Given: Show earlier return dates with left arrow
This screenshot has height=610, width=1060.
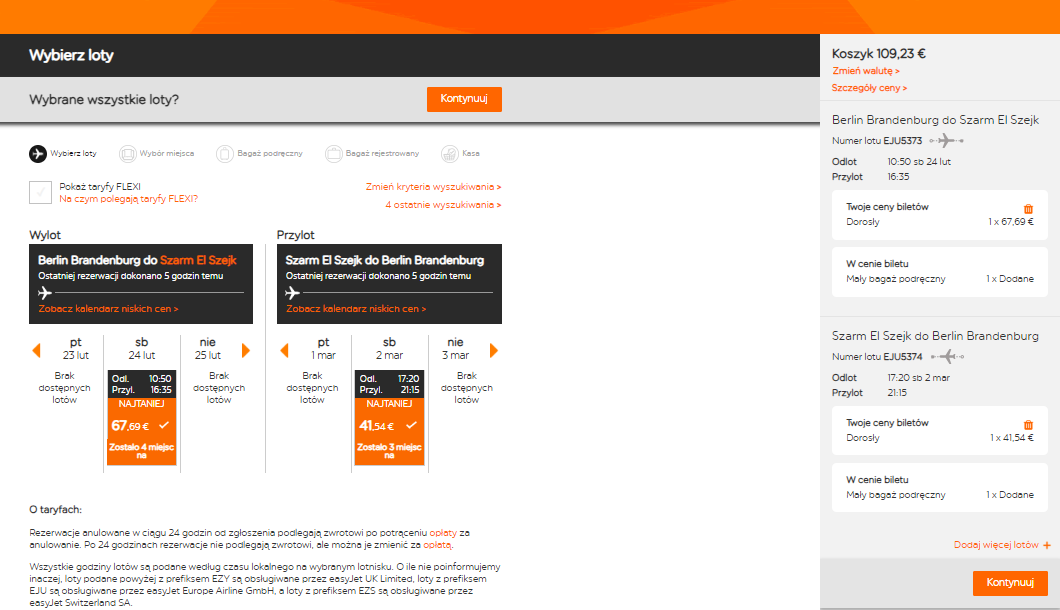Looking at the screenshot, I should (285, 350).
